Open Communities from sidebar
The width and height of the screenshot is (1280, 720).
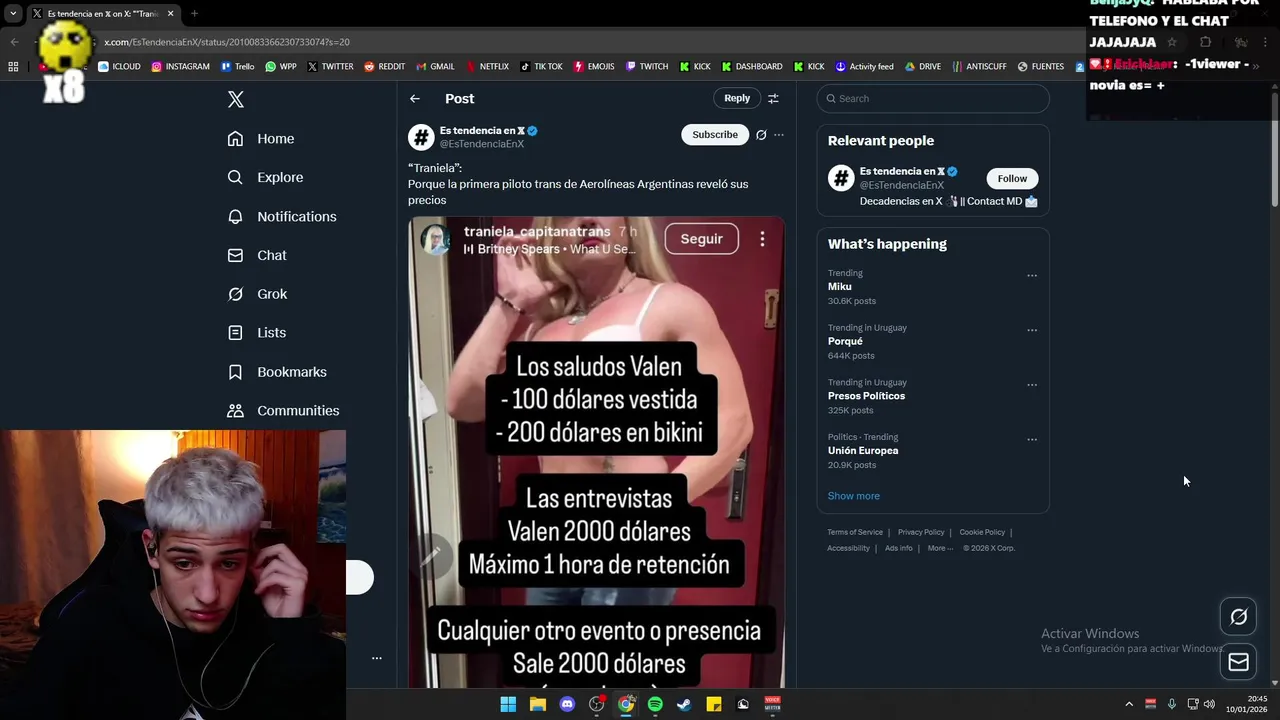(282, 411)
